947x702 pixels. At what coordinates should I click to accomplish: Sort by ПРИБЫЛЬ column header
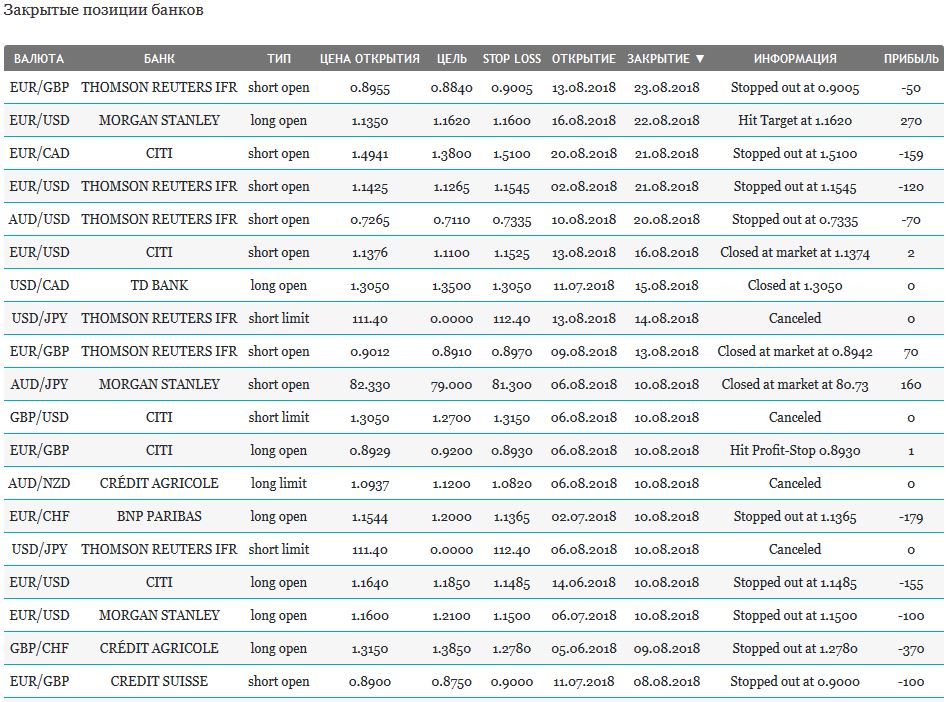(x=911, y=59)
